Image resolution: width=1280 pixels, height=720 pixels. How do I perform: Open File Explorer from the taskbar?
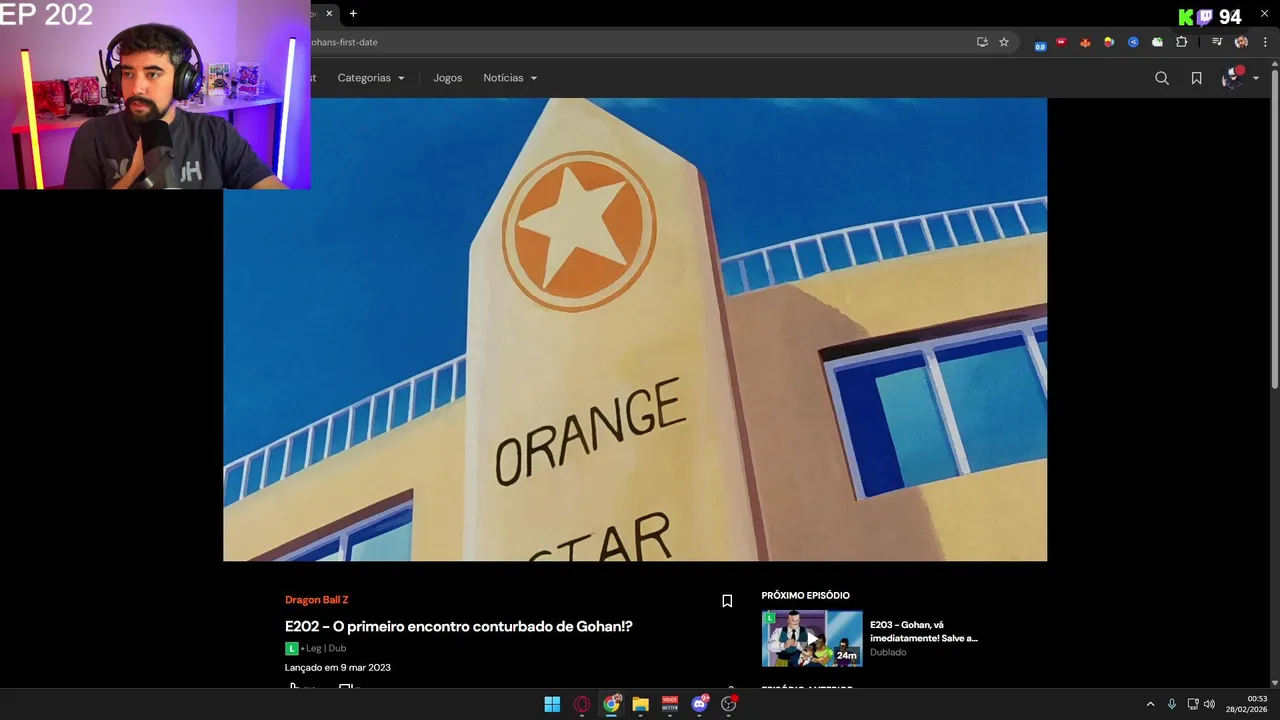pos(640,704)
